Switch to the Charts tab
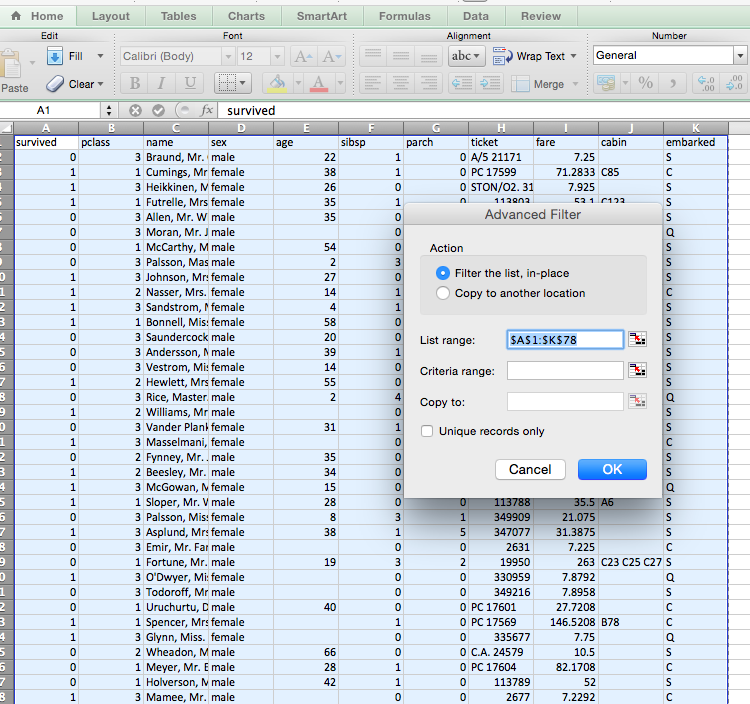The width and height of the screenshot is (750, 704). 246,16
